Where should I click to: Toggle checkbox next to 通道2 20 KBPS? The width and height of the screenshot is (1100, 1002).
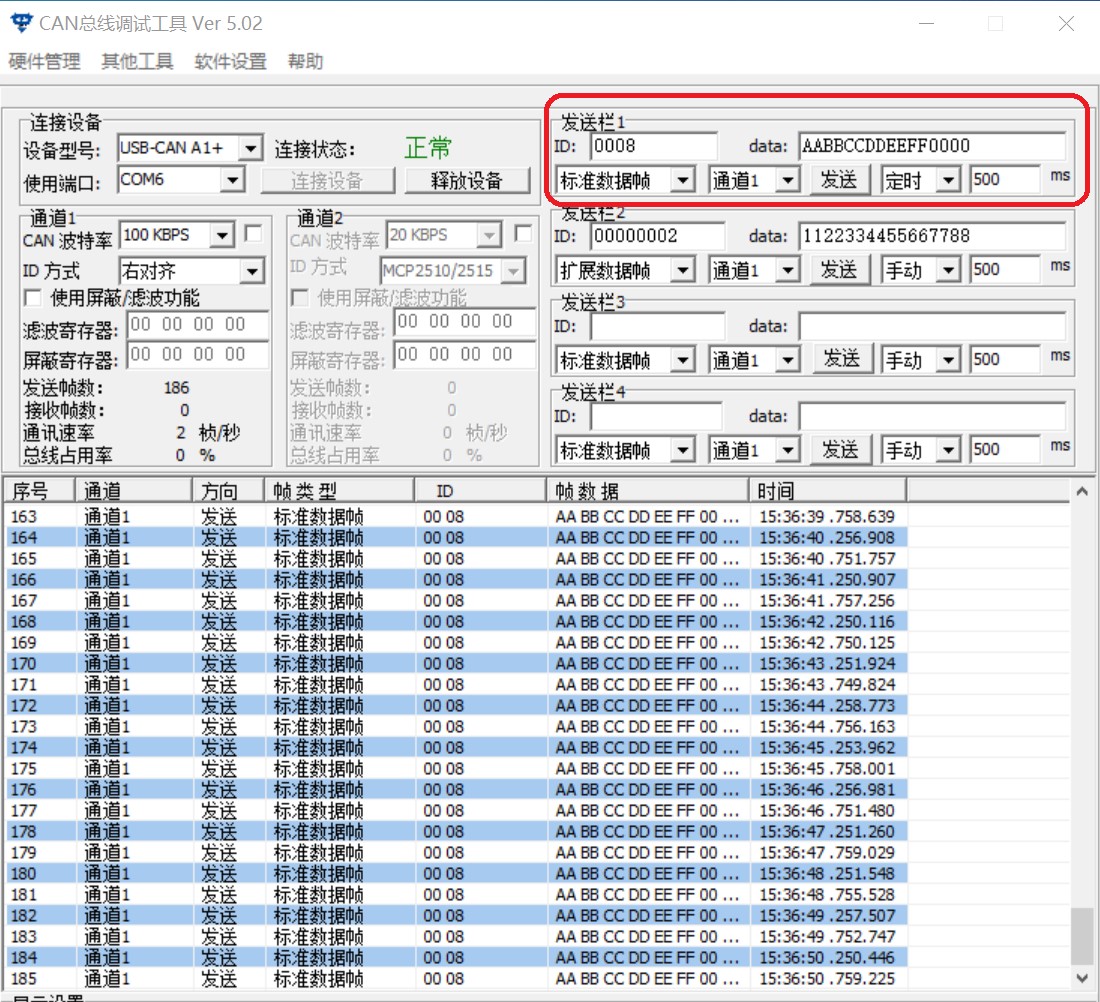[523, 234]
